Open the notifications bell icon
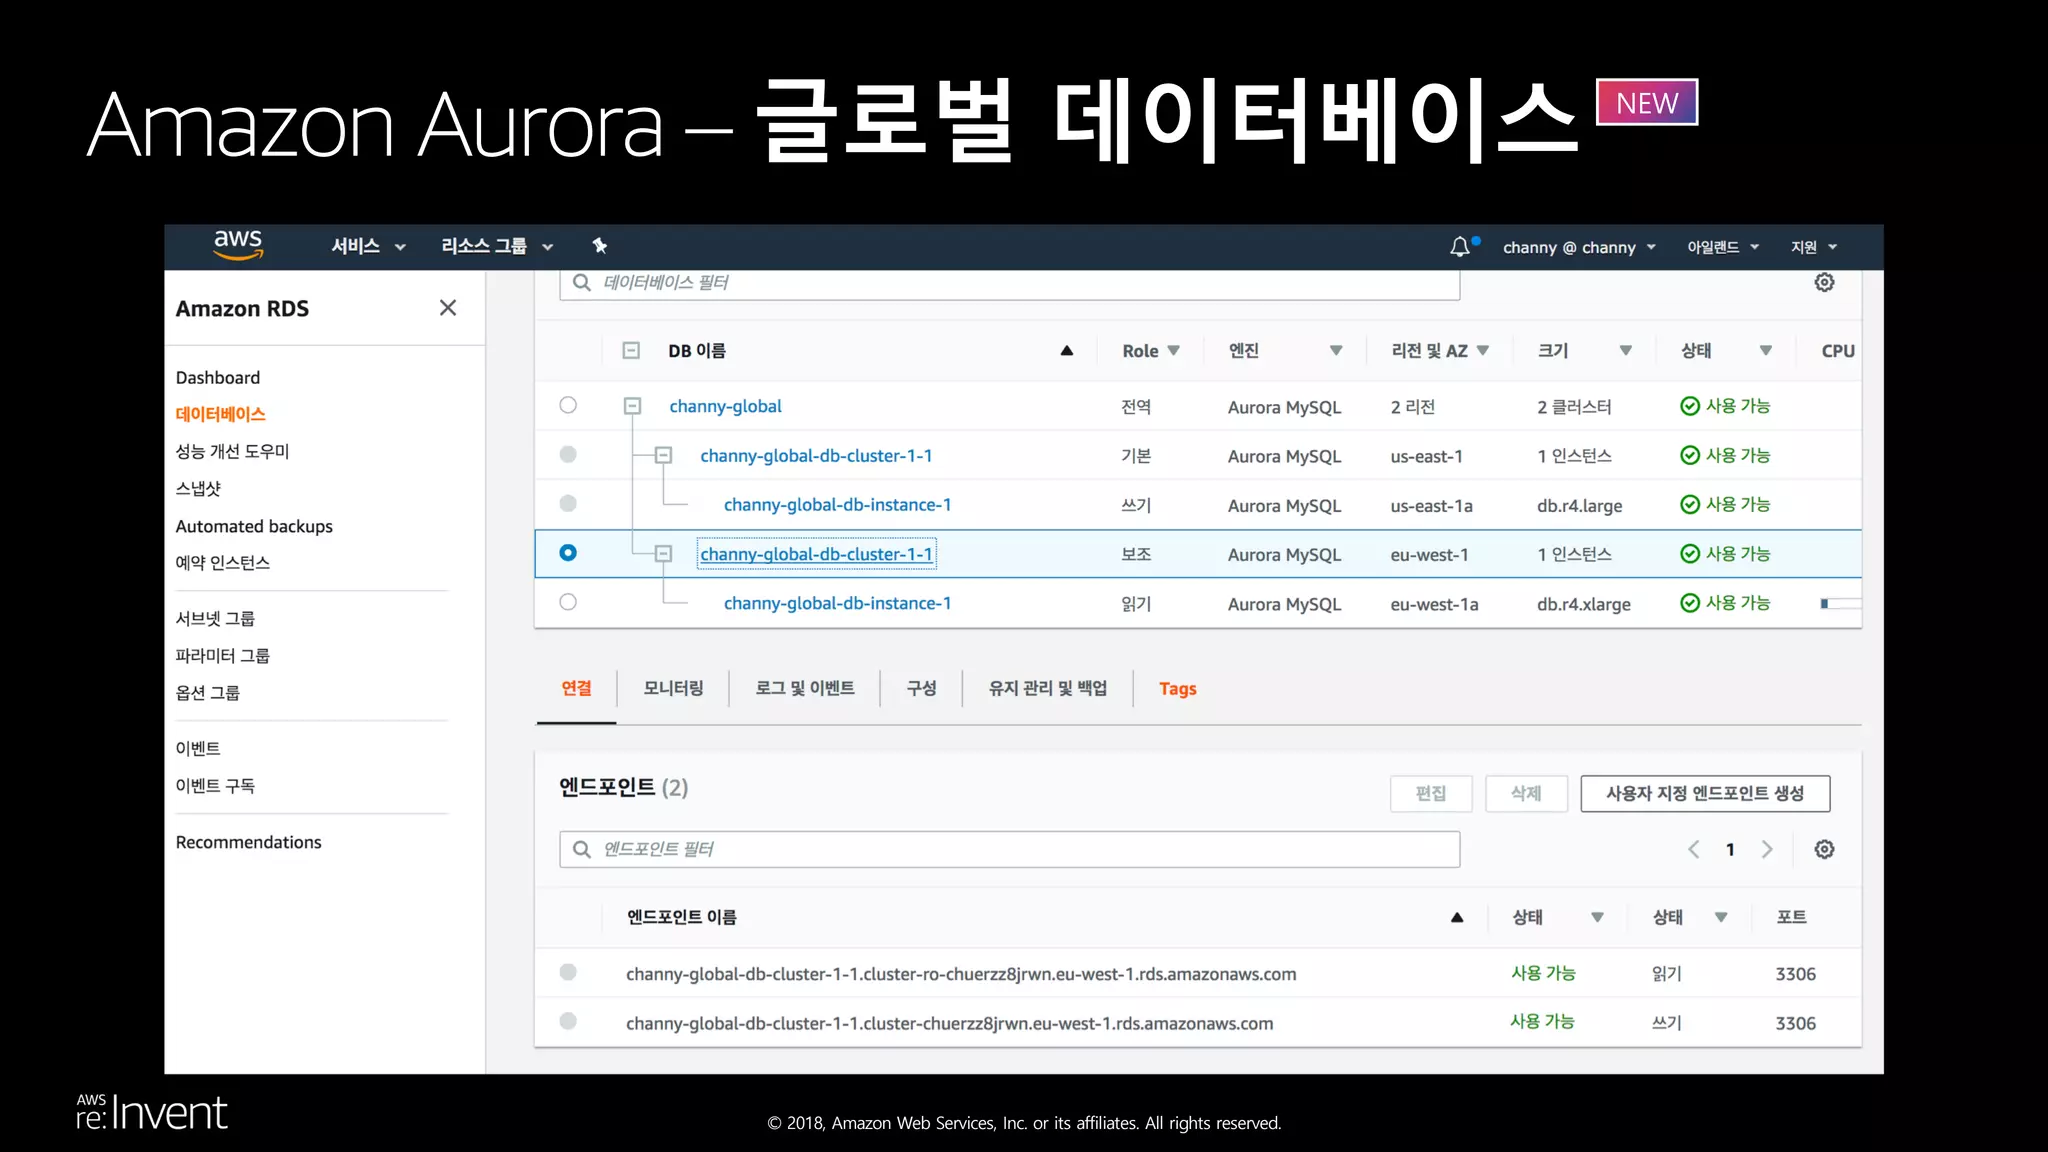Image resolution: width=2048 pixels, height=1152 pixels. (x=1460, y=247)
